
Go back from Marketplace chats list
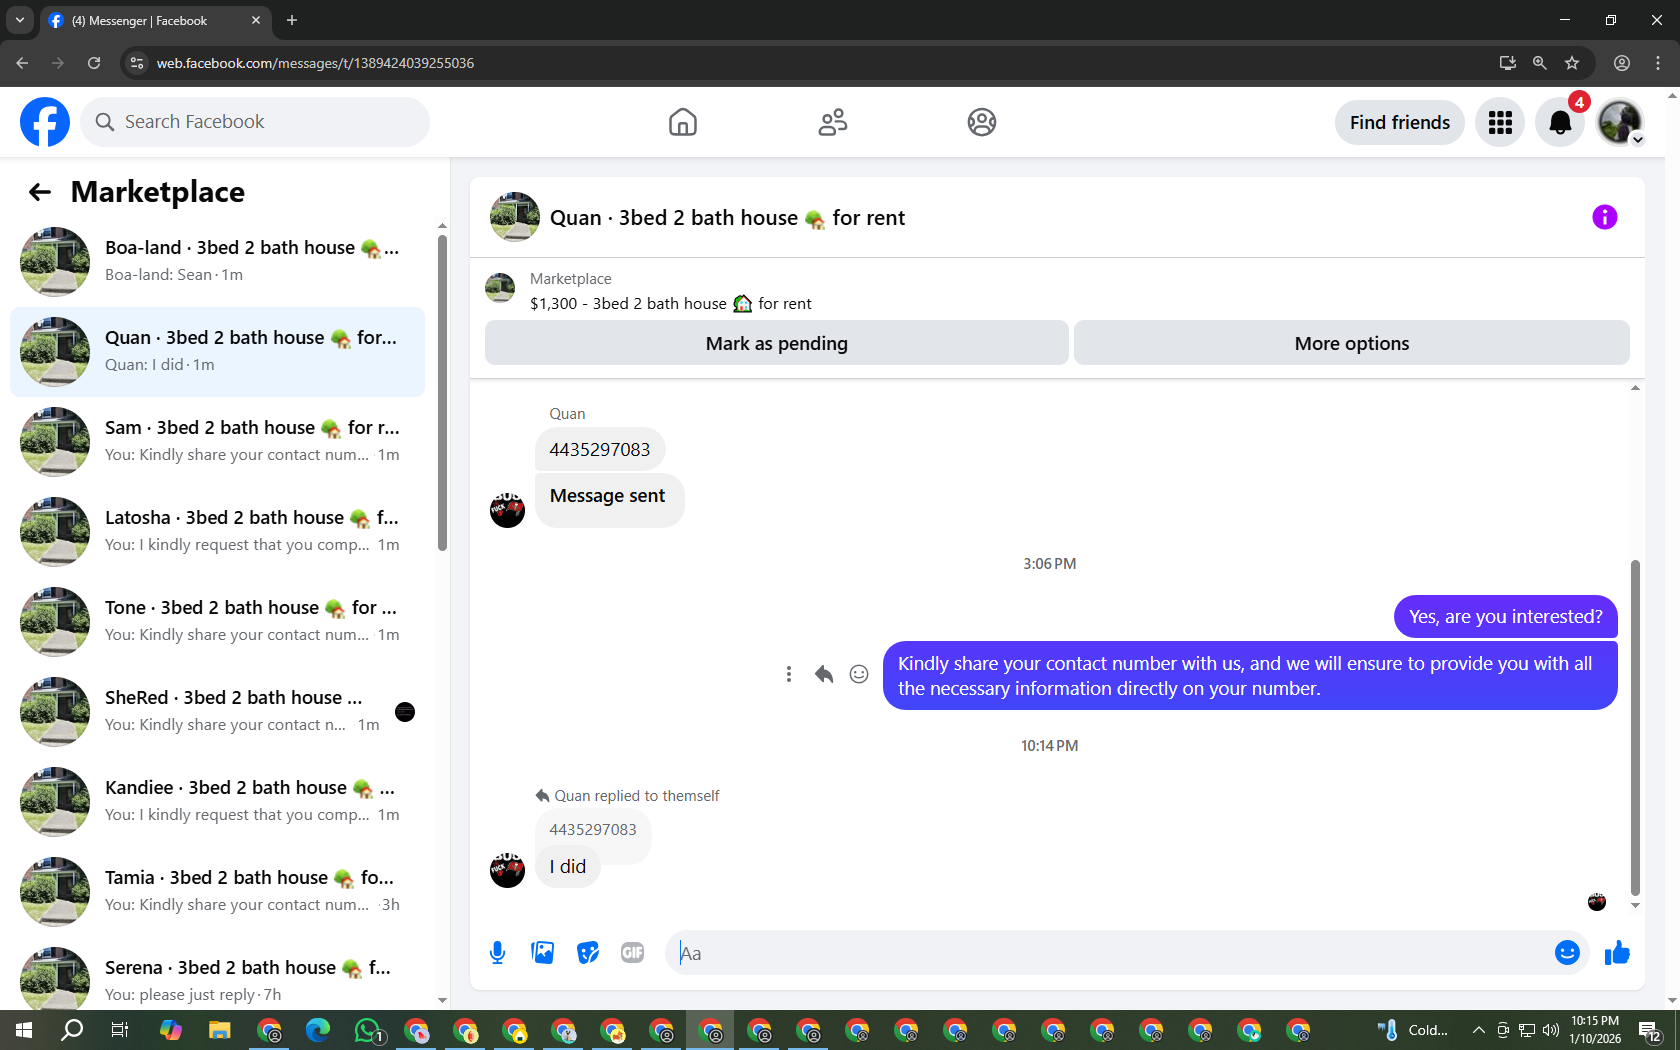click(x=40, y=192)
